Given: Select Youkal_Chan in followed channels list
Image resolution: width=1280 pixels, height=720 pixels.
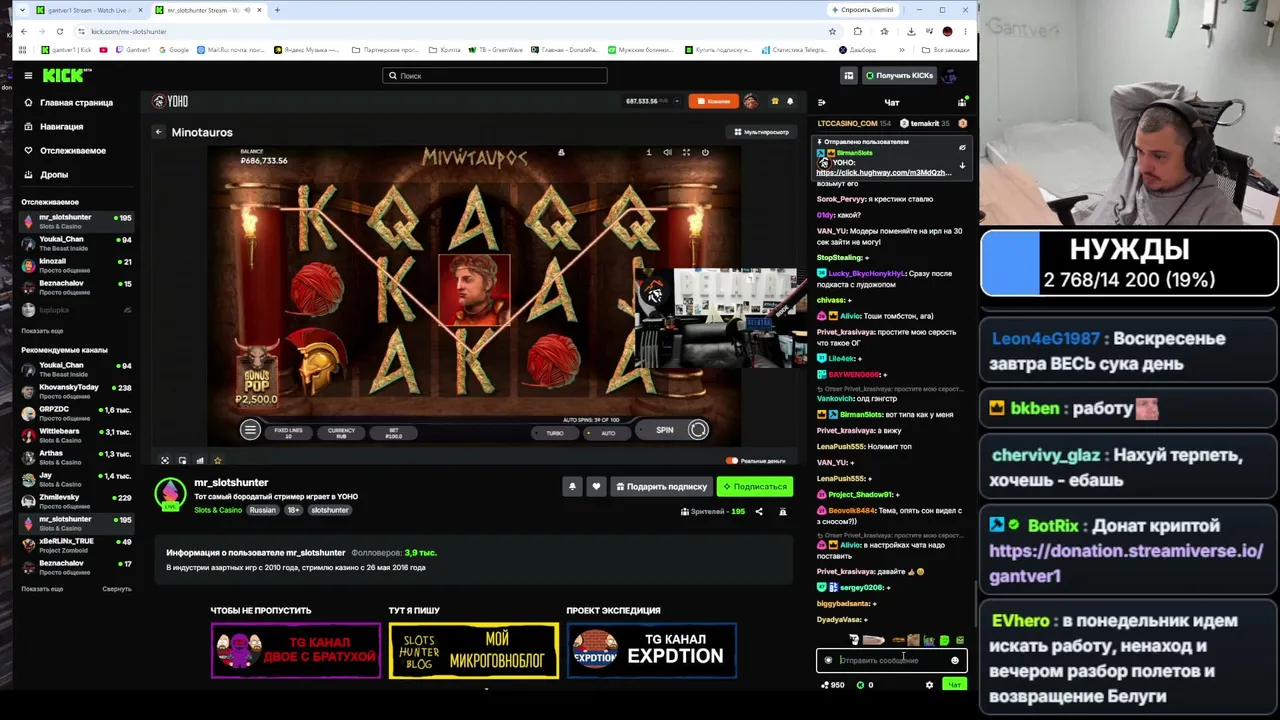Looking at the screenshot, I should (77, 243).
